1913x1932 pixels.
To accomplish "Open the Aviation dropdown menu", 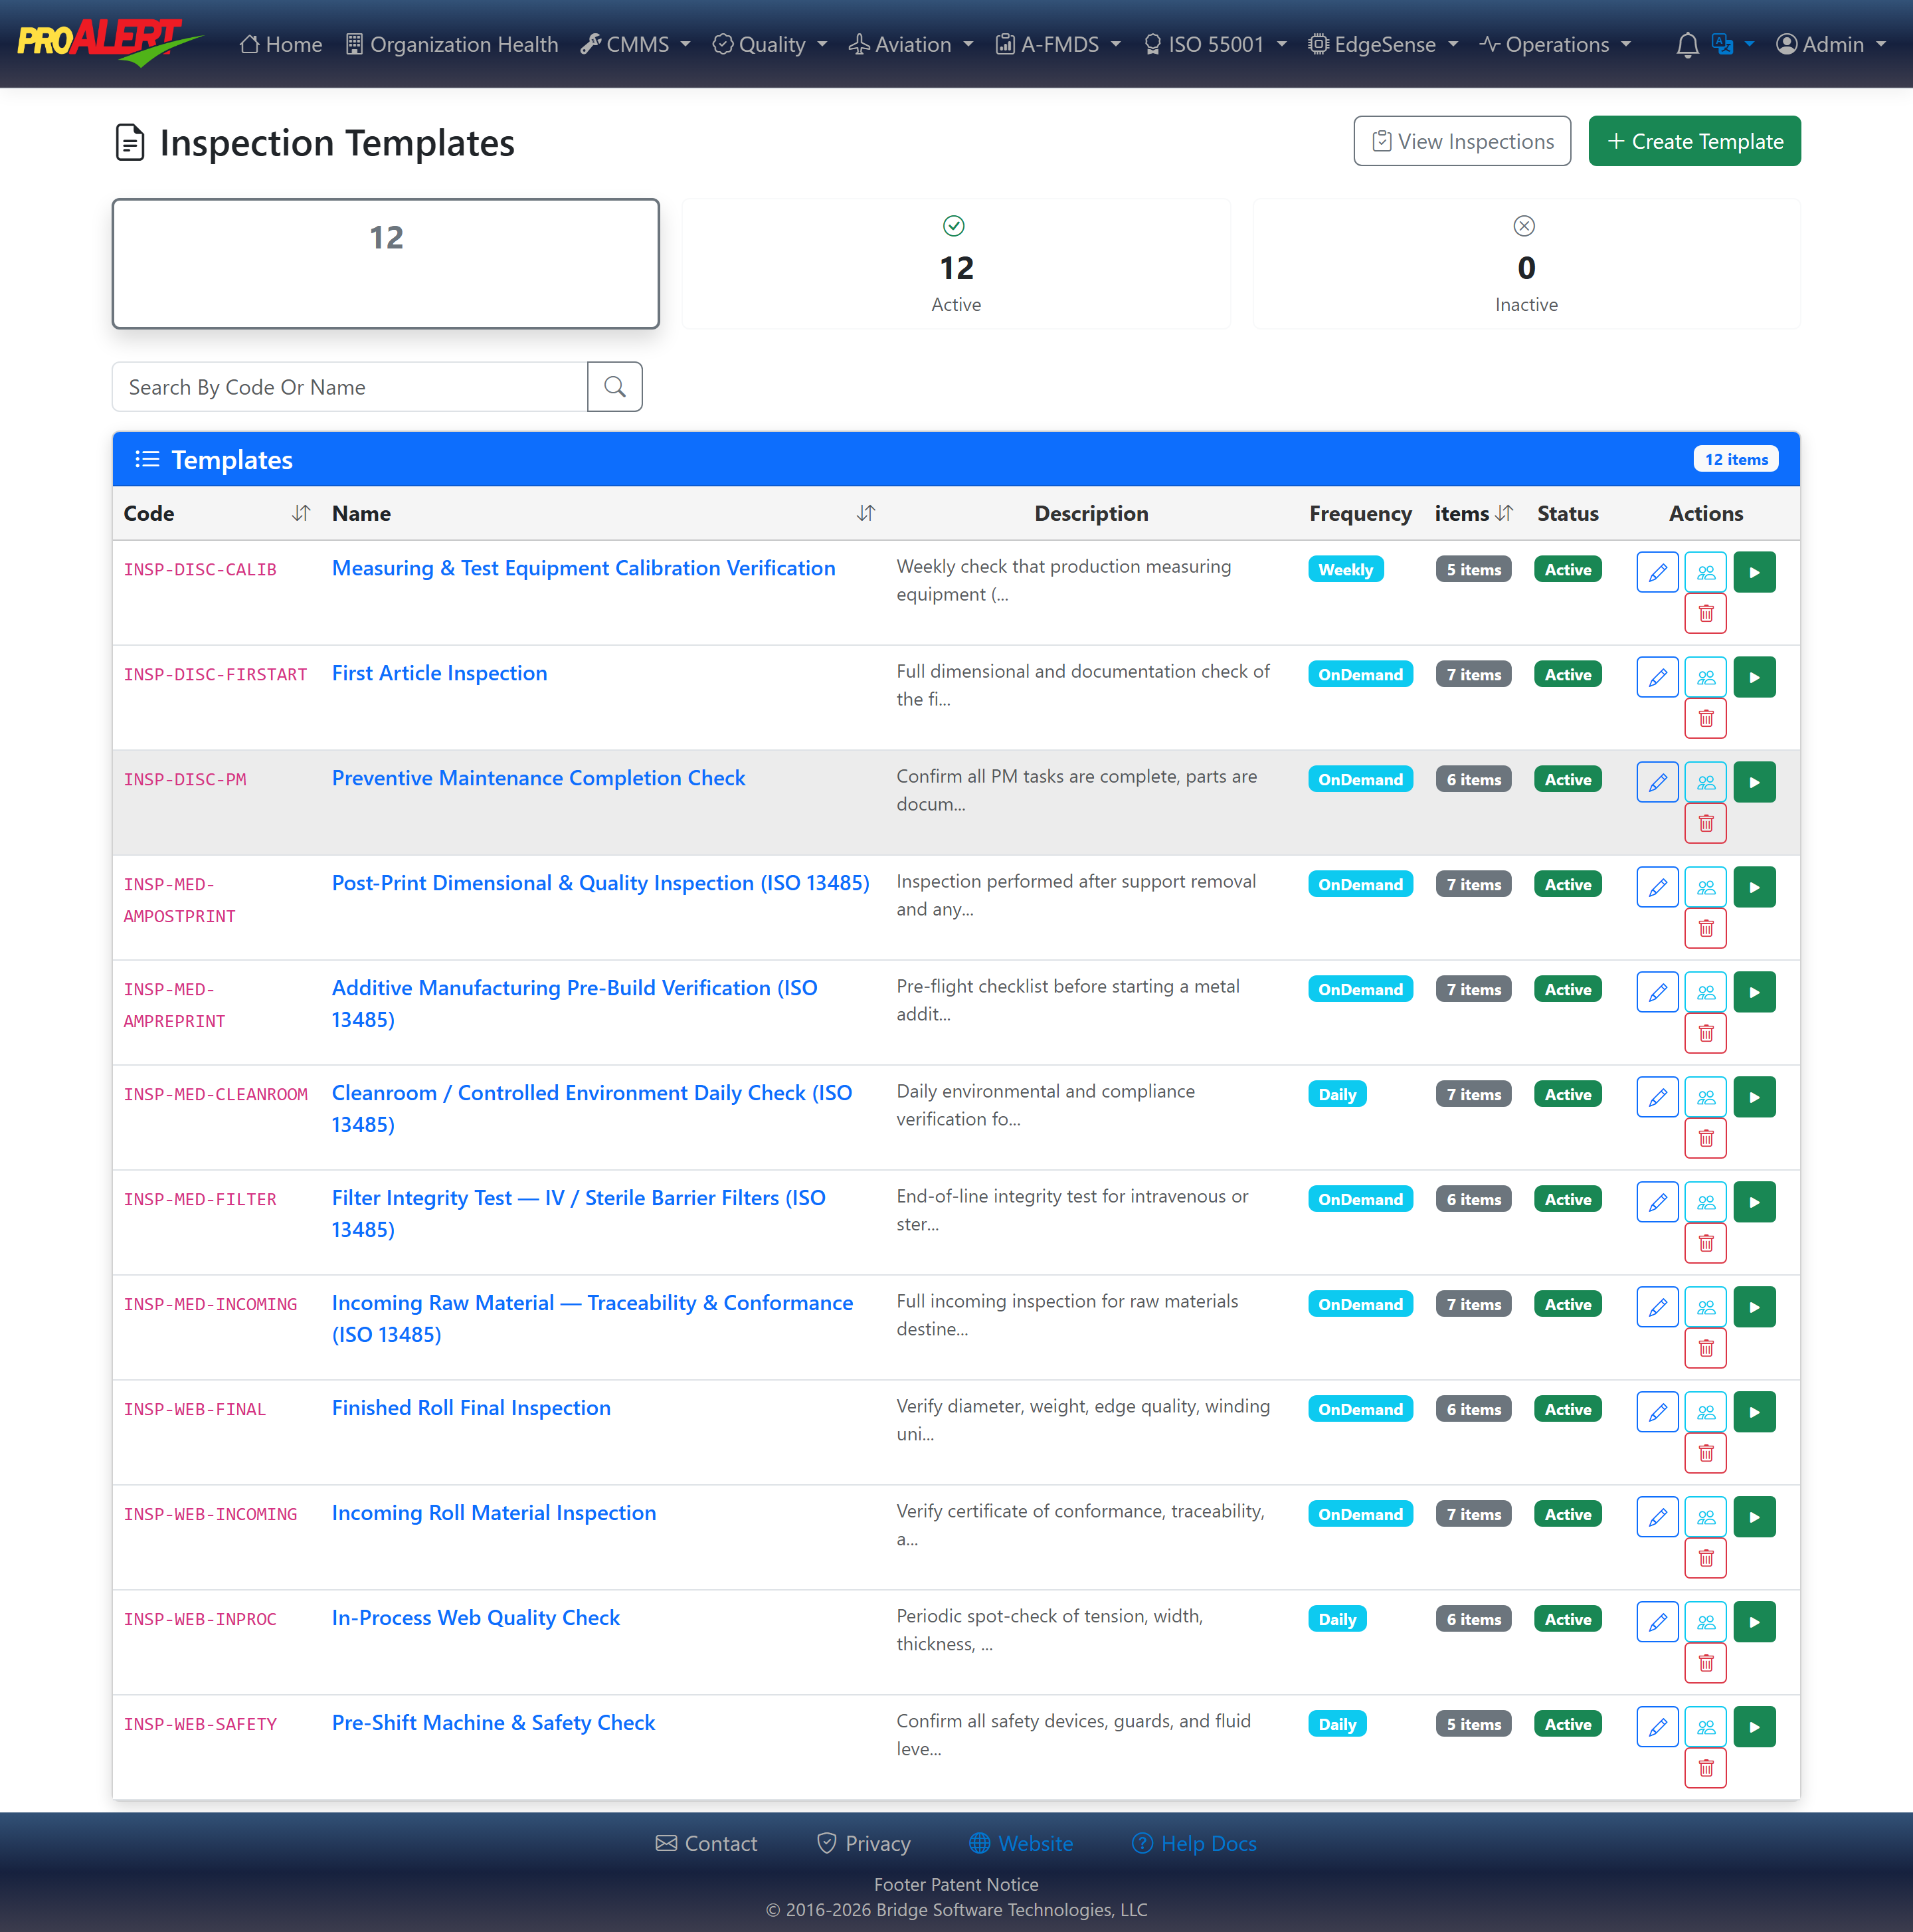I will point(911,45).
